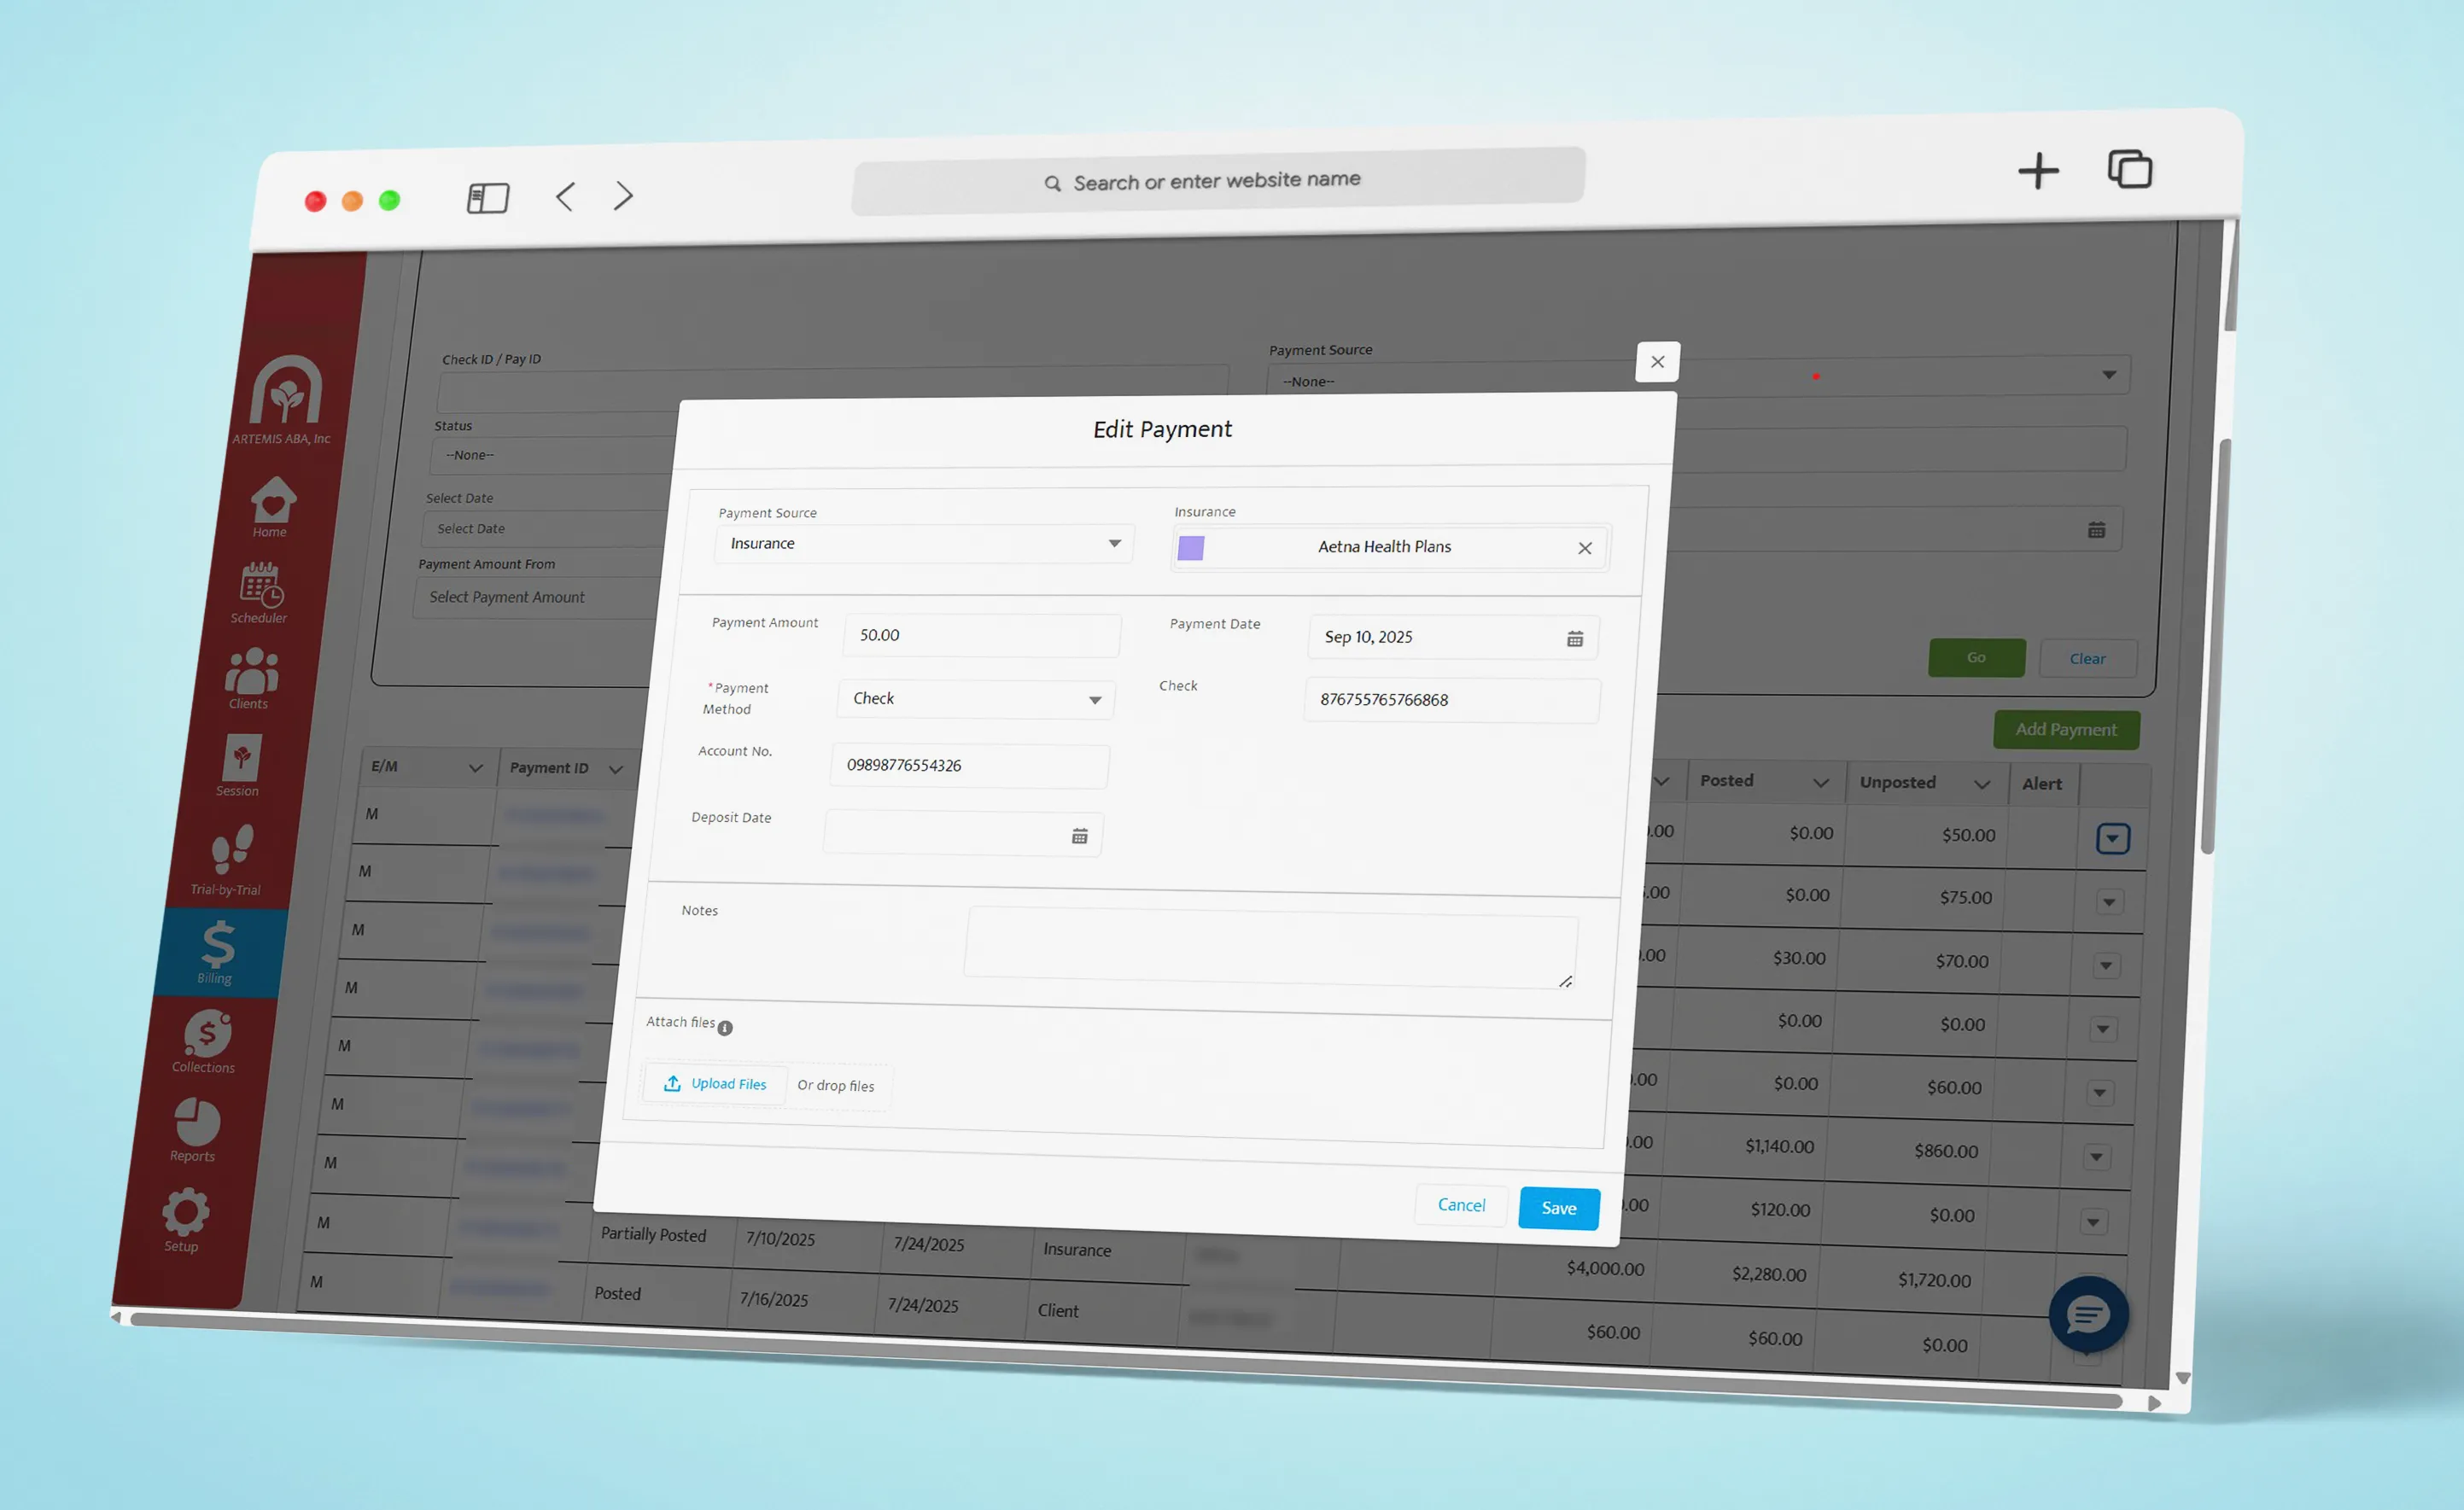This screenshot has width=2464, height=1510.
Task: Click the Clear filter button
Action: [2088, 659]
